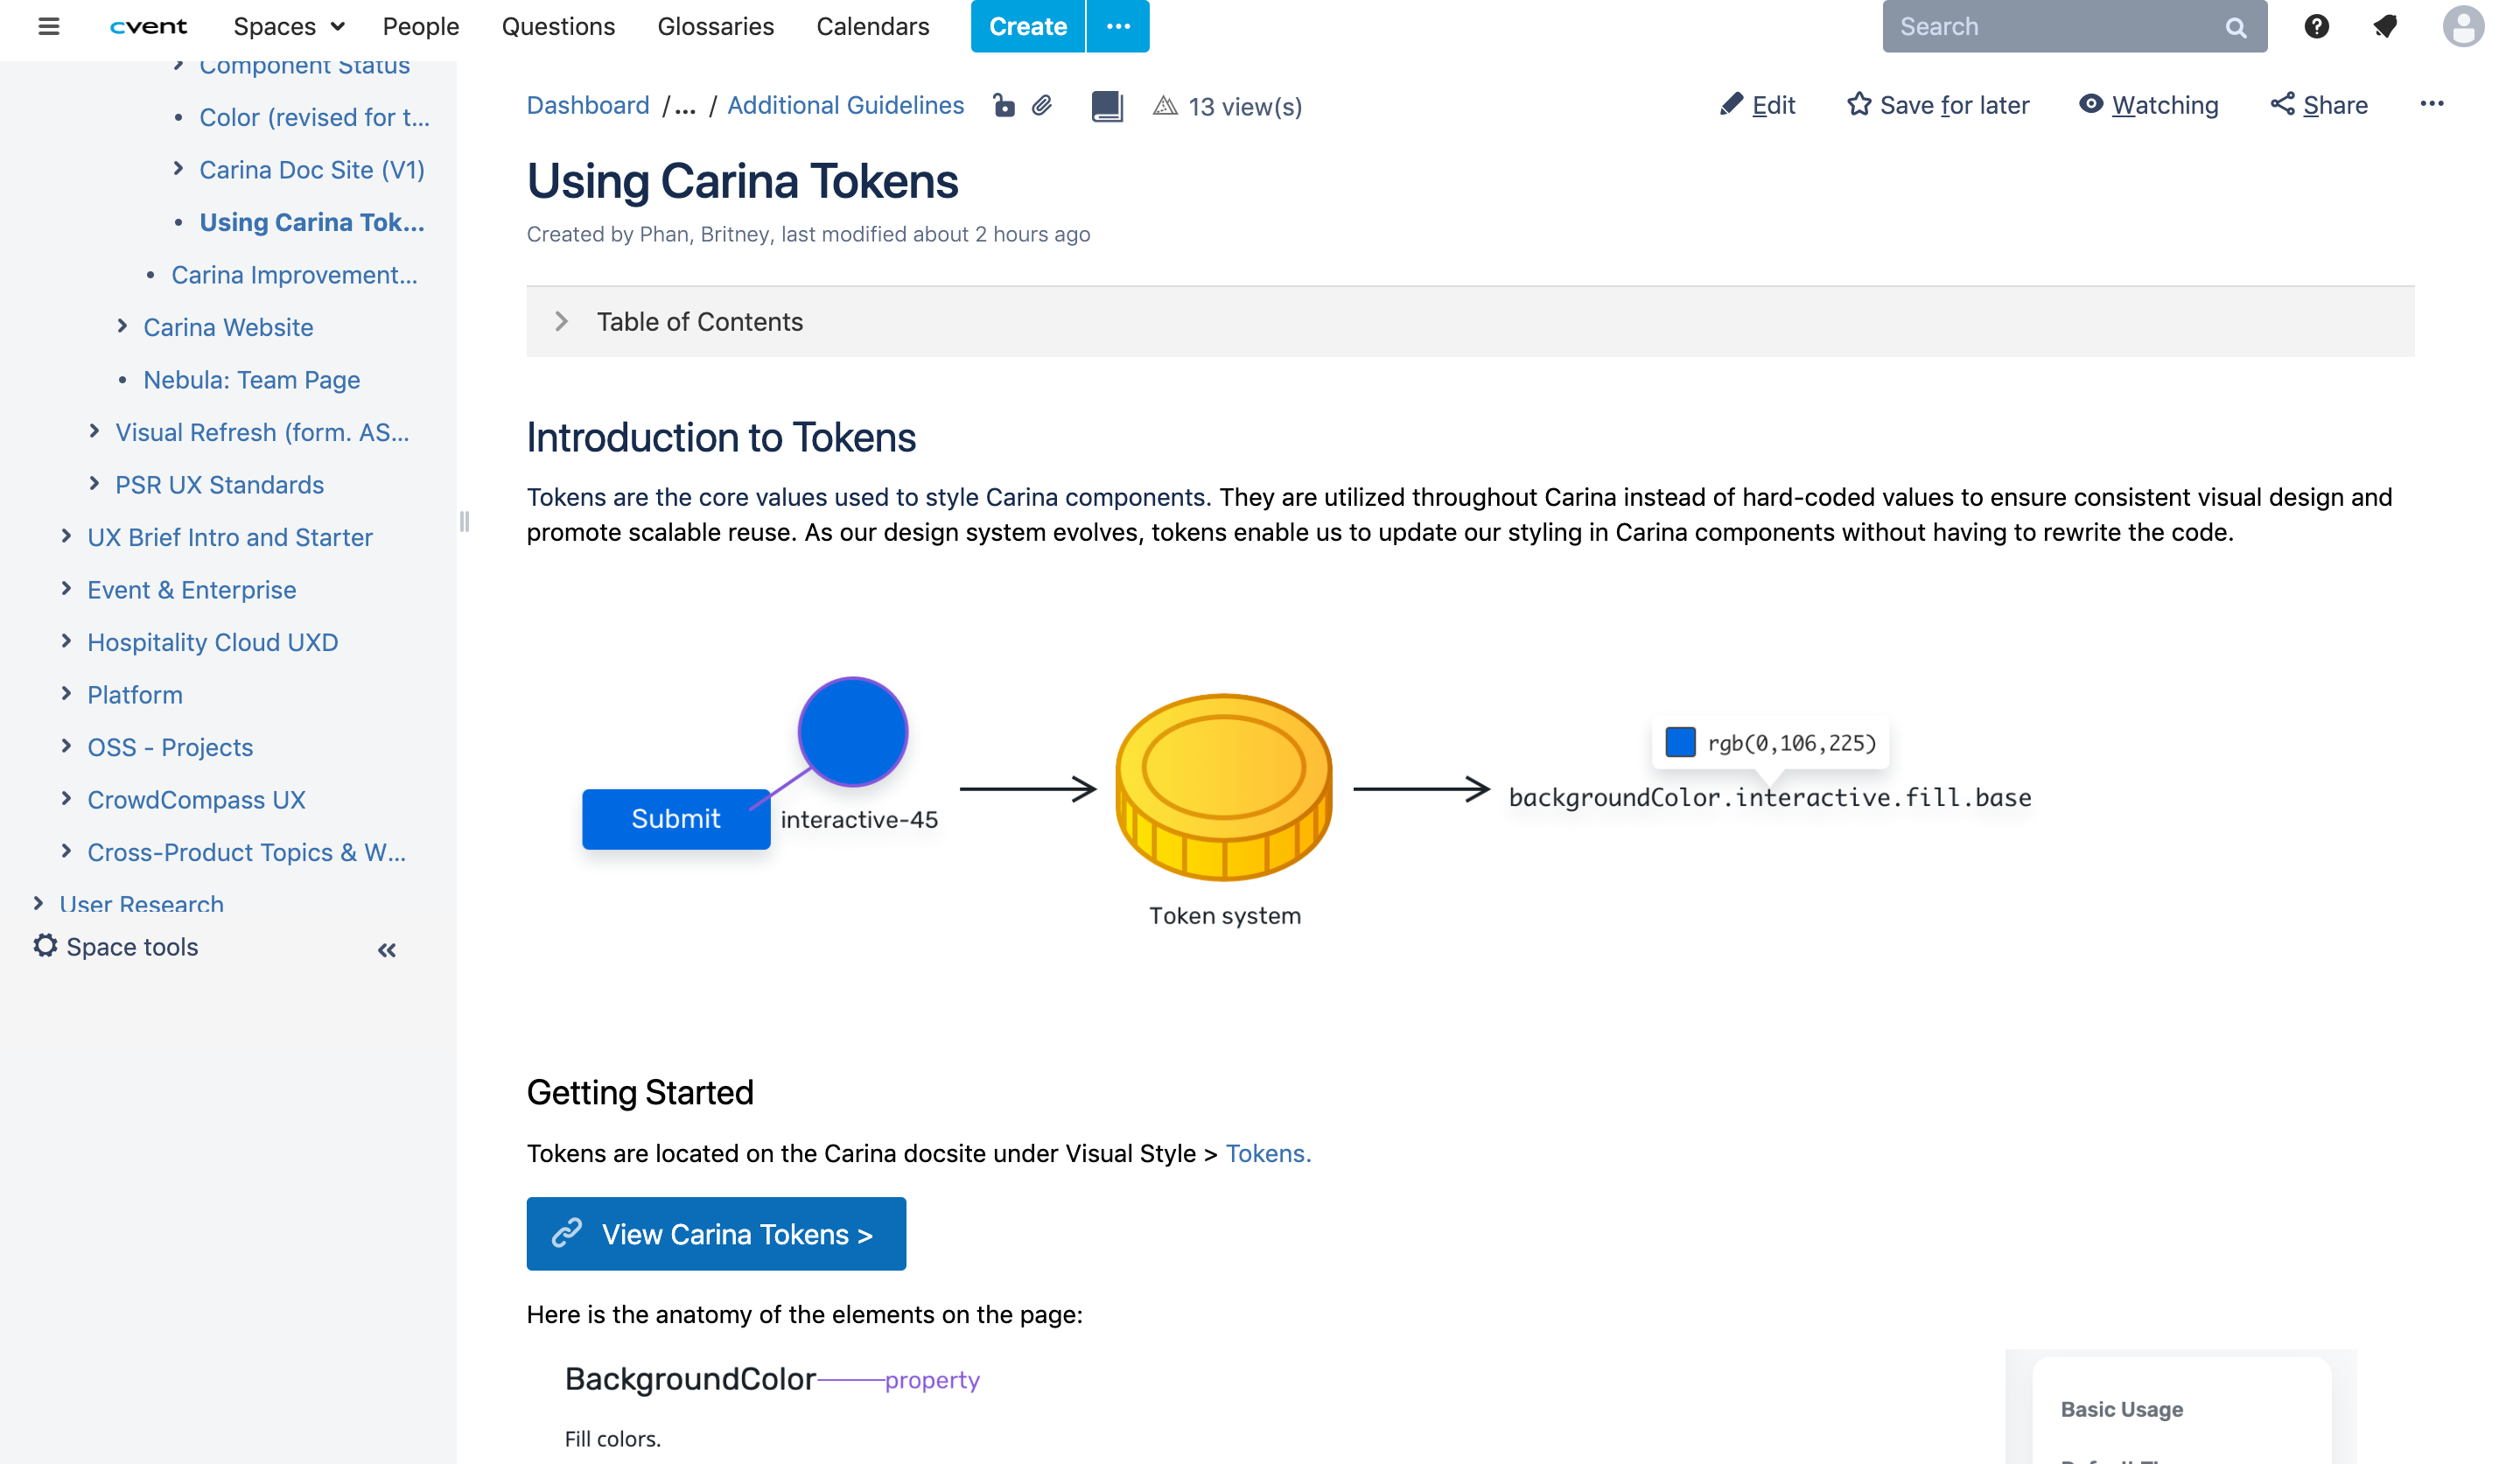Open the Tokens. hyperlink

click(x=1268, y=1153)
